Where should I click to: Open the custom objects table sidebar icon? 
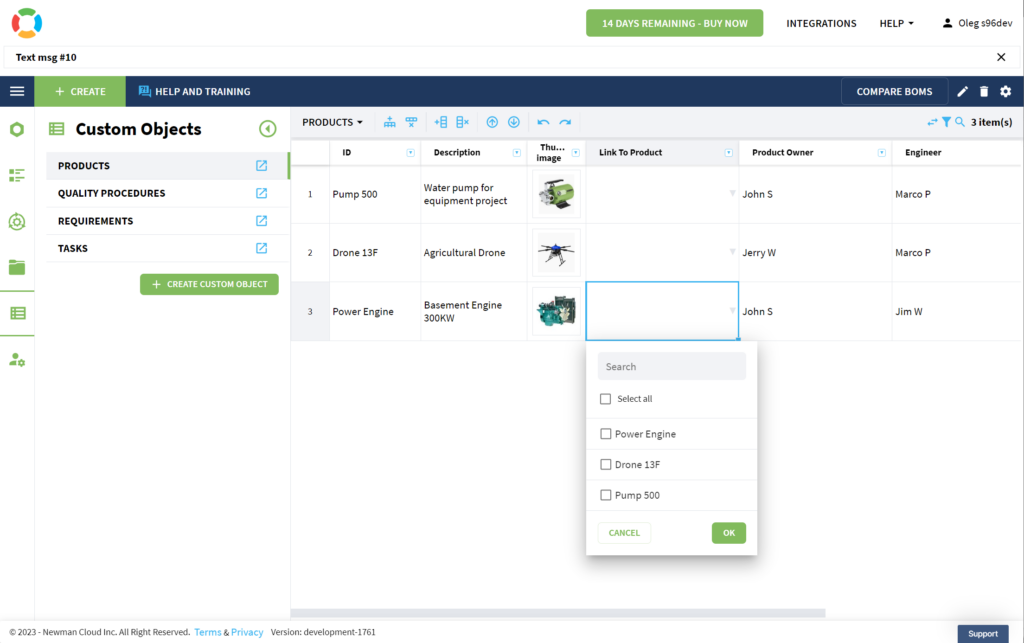(18, 313)
